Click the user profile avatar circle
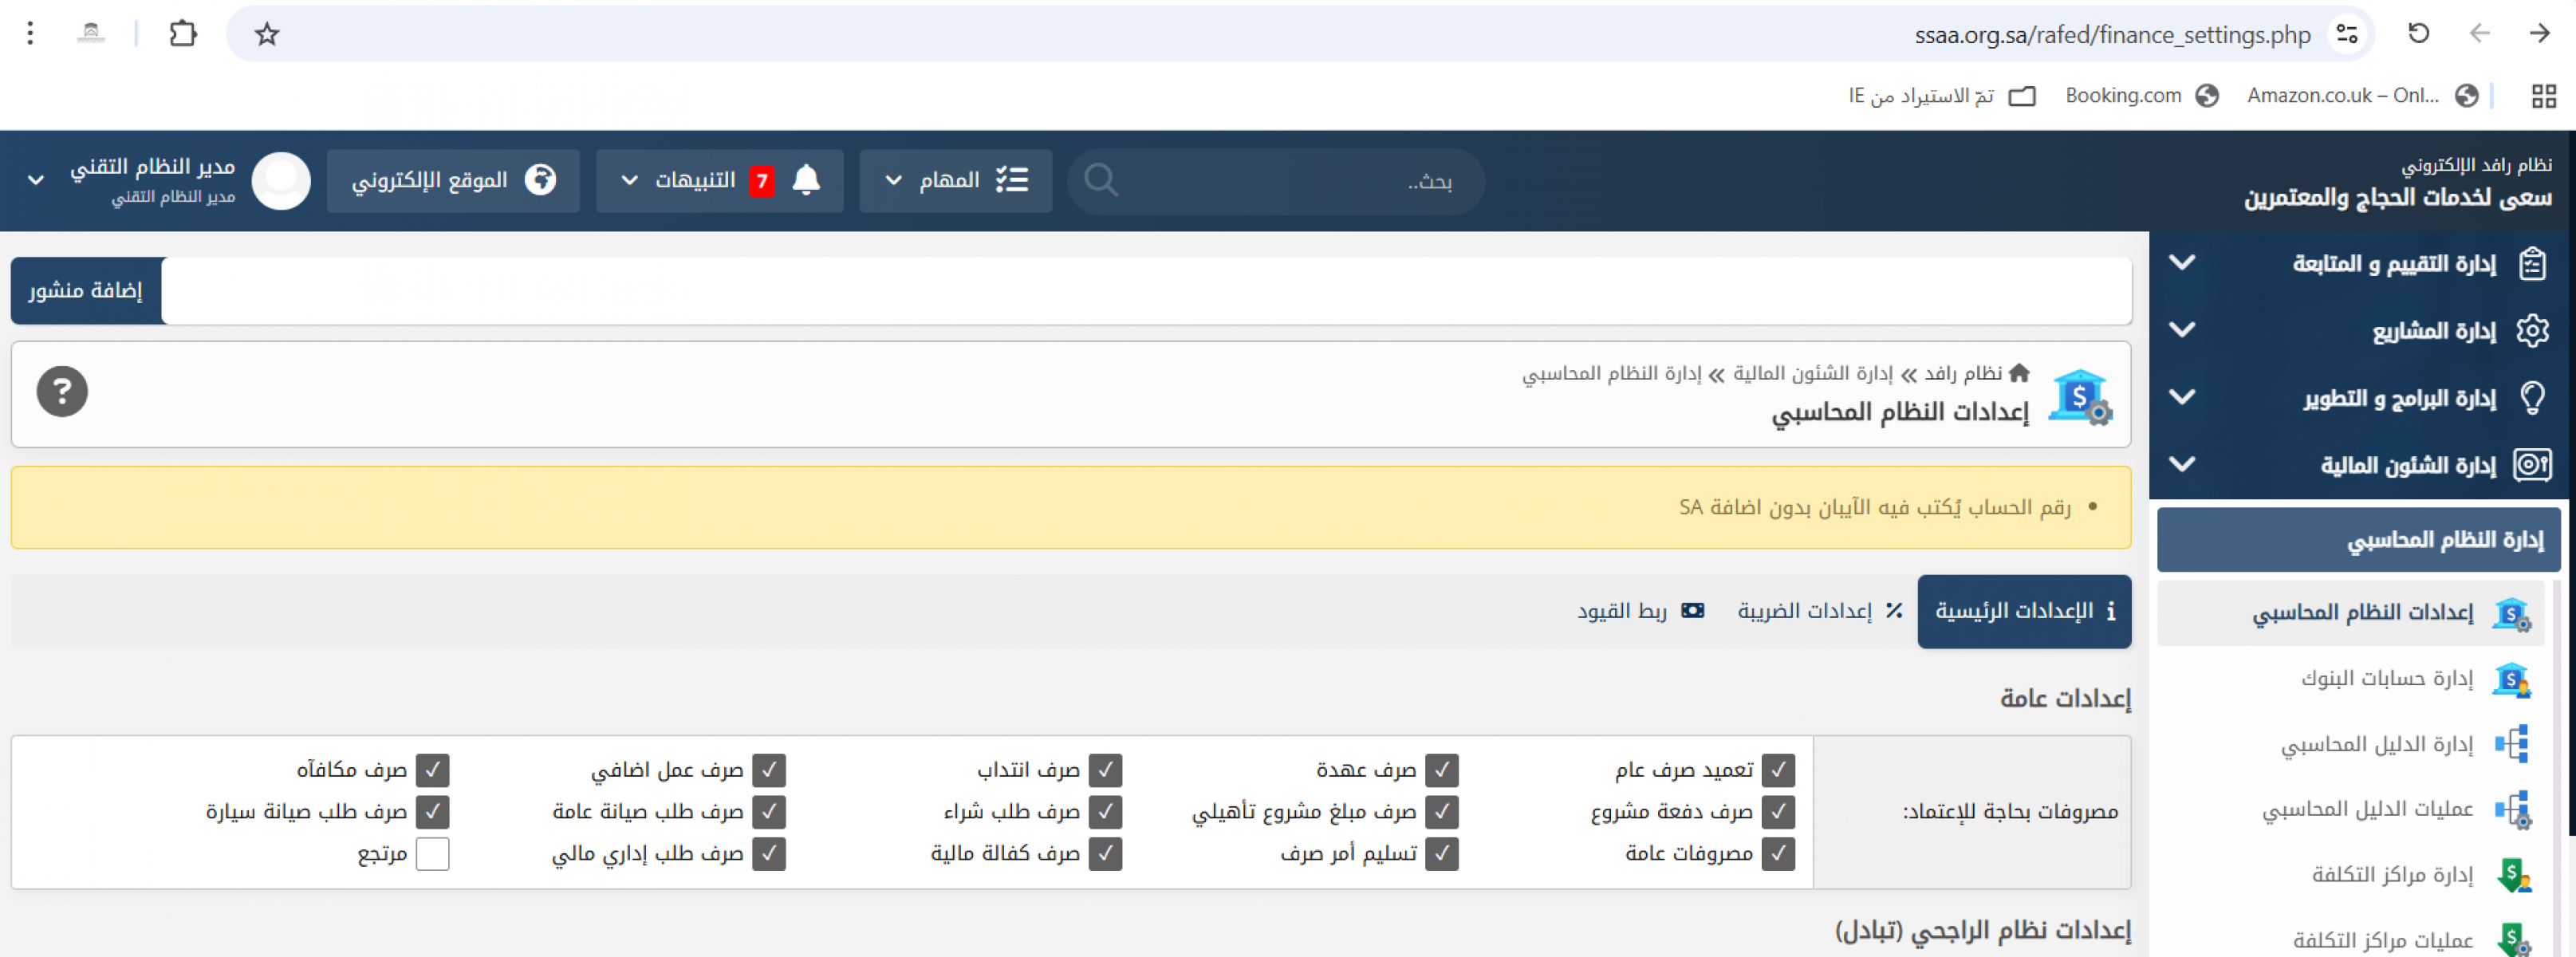The image size is (2576, 957). click(x=281, y=181)
